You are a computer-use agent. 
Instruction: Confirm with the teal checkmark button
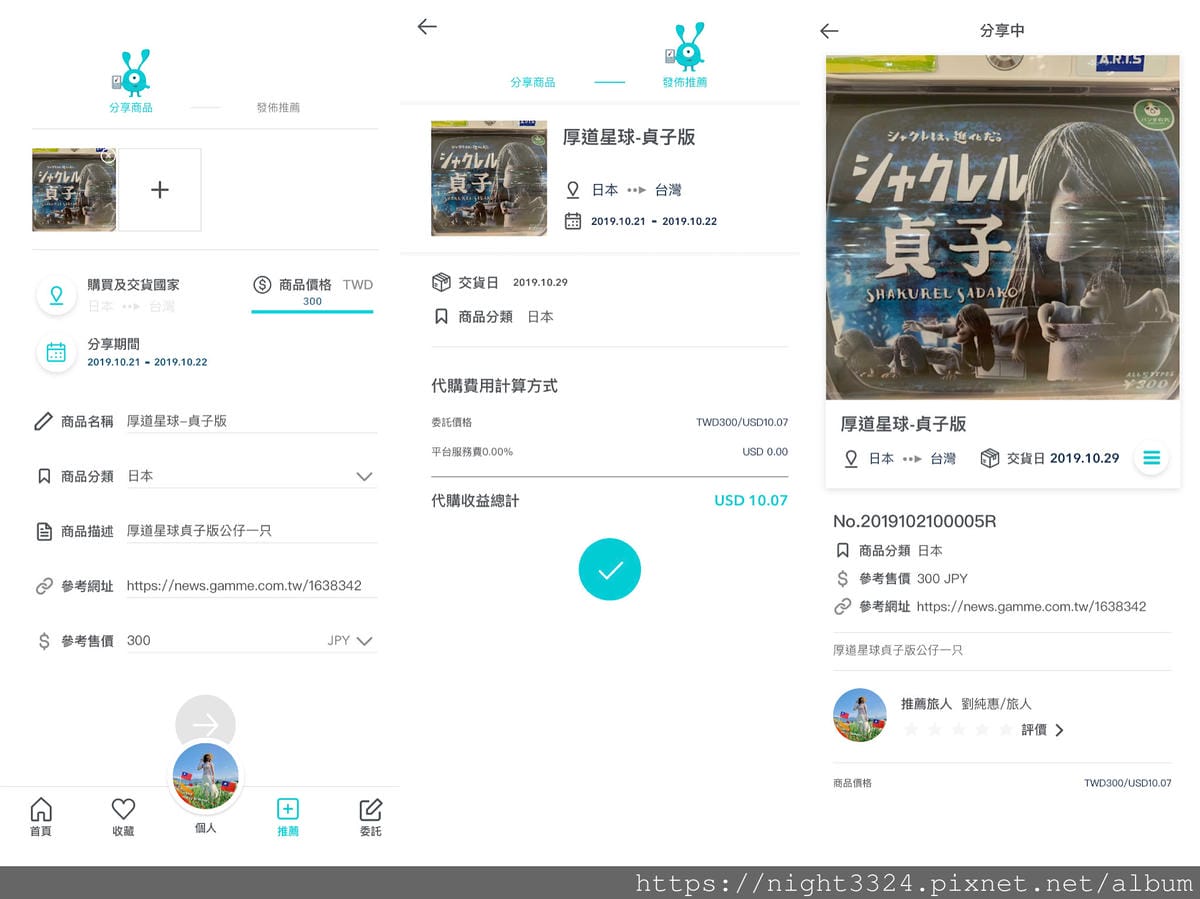(x=609, y=569)
